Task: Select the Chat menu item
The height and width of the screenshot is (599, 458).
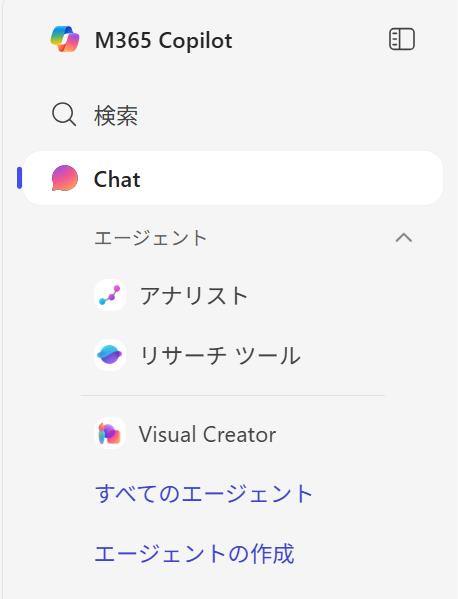Action: (x=233, y=178)
